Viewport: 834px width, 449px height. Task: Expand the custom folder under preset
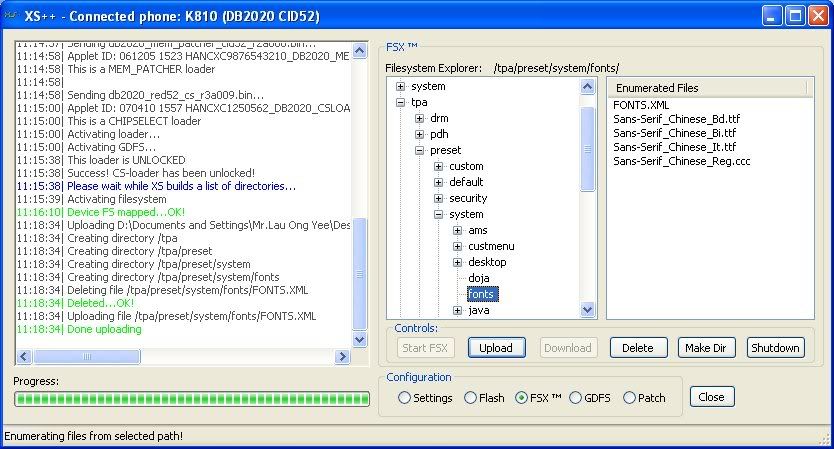click(439, 166)
